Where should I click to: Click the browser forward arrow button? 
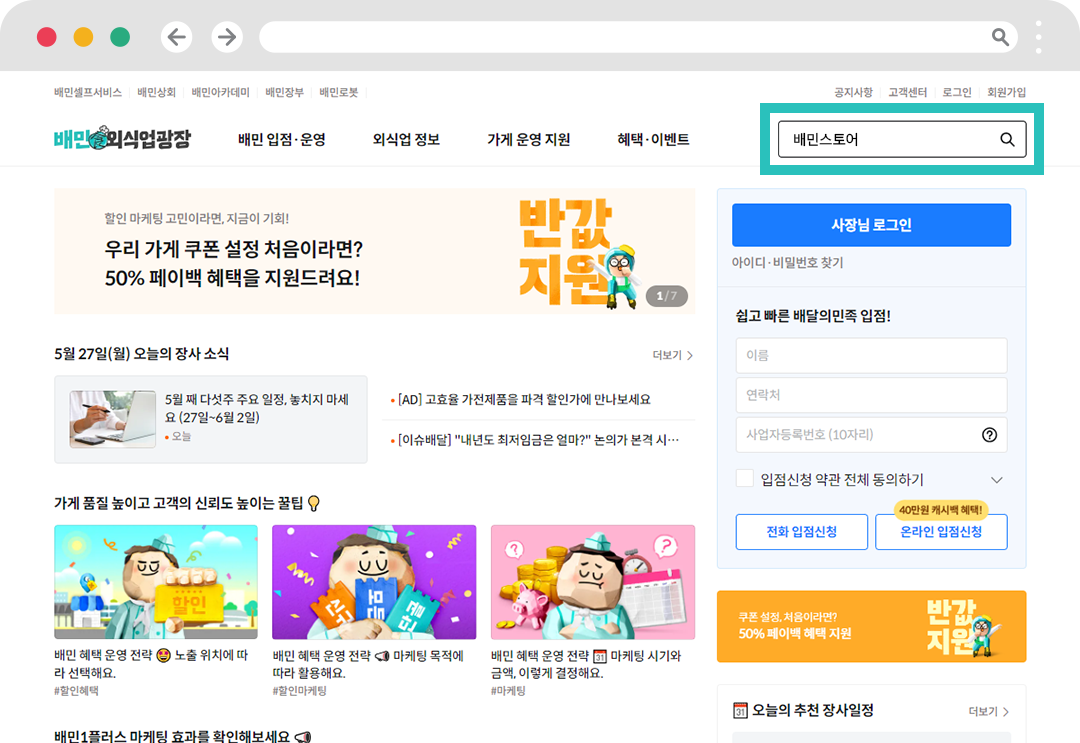pyautogui.click(x=227, y=36)
